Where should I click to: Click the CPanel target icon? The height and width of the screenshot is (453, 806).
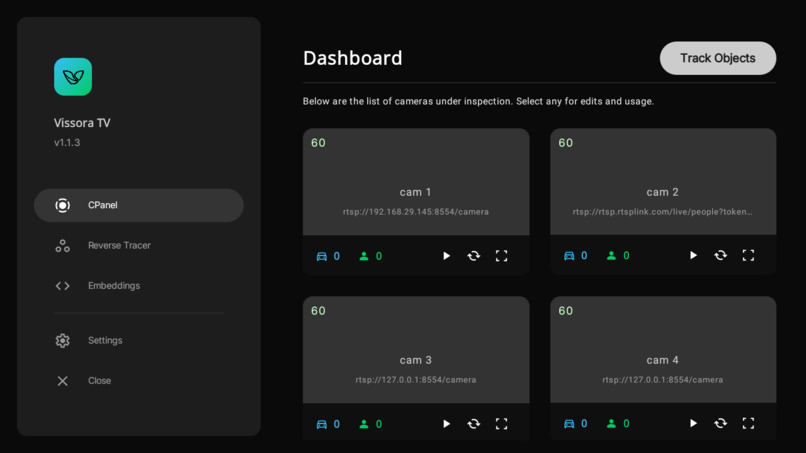[x=63, y=205]
